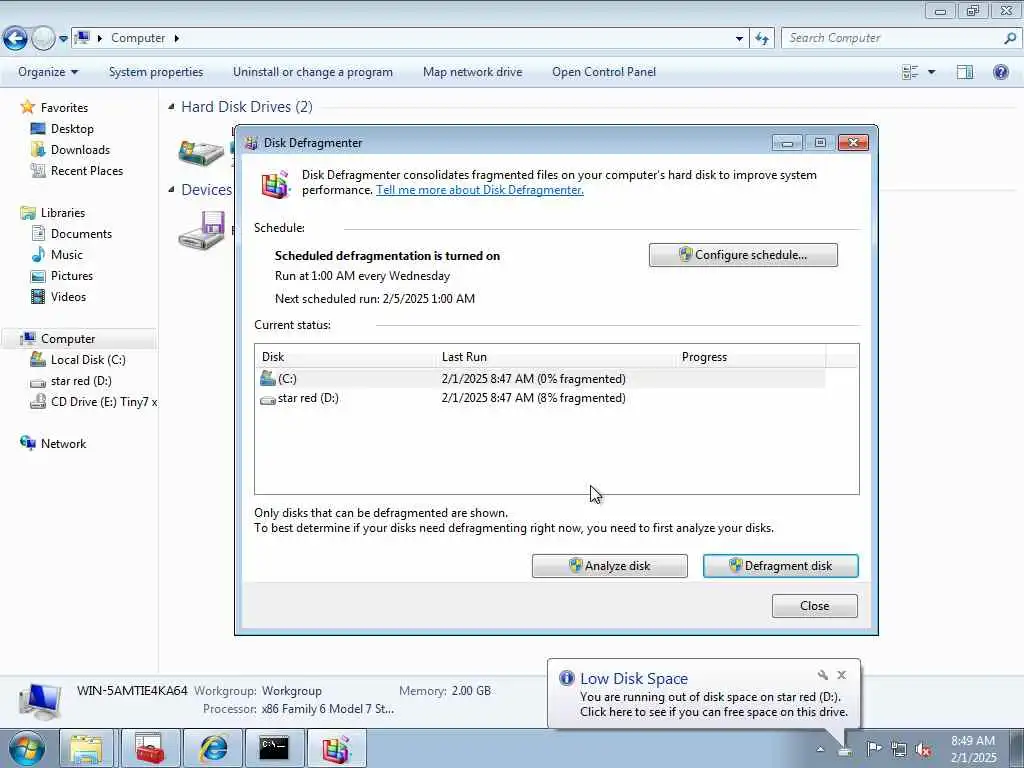
Task: Collapse the Hard Disk Drives group
Action: tap(171, 106)
